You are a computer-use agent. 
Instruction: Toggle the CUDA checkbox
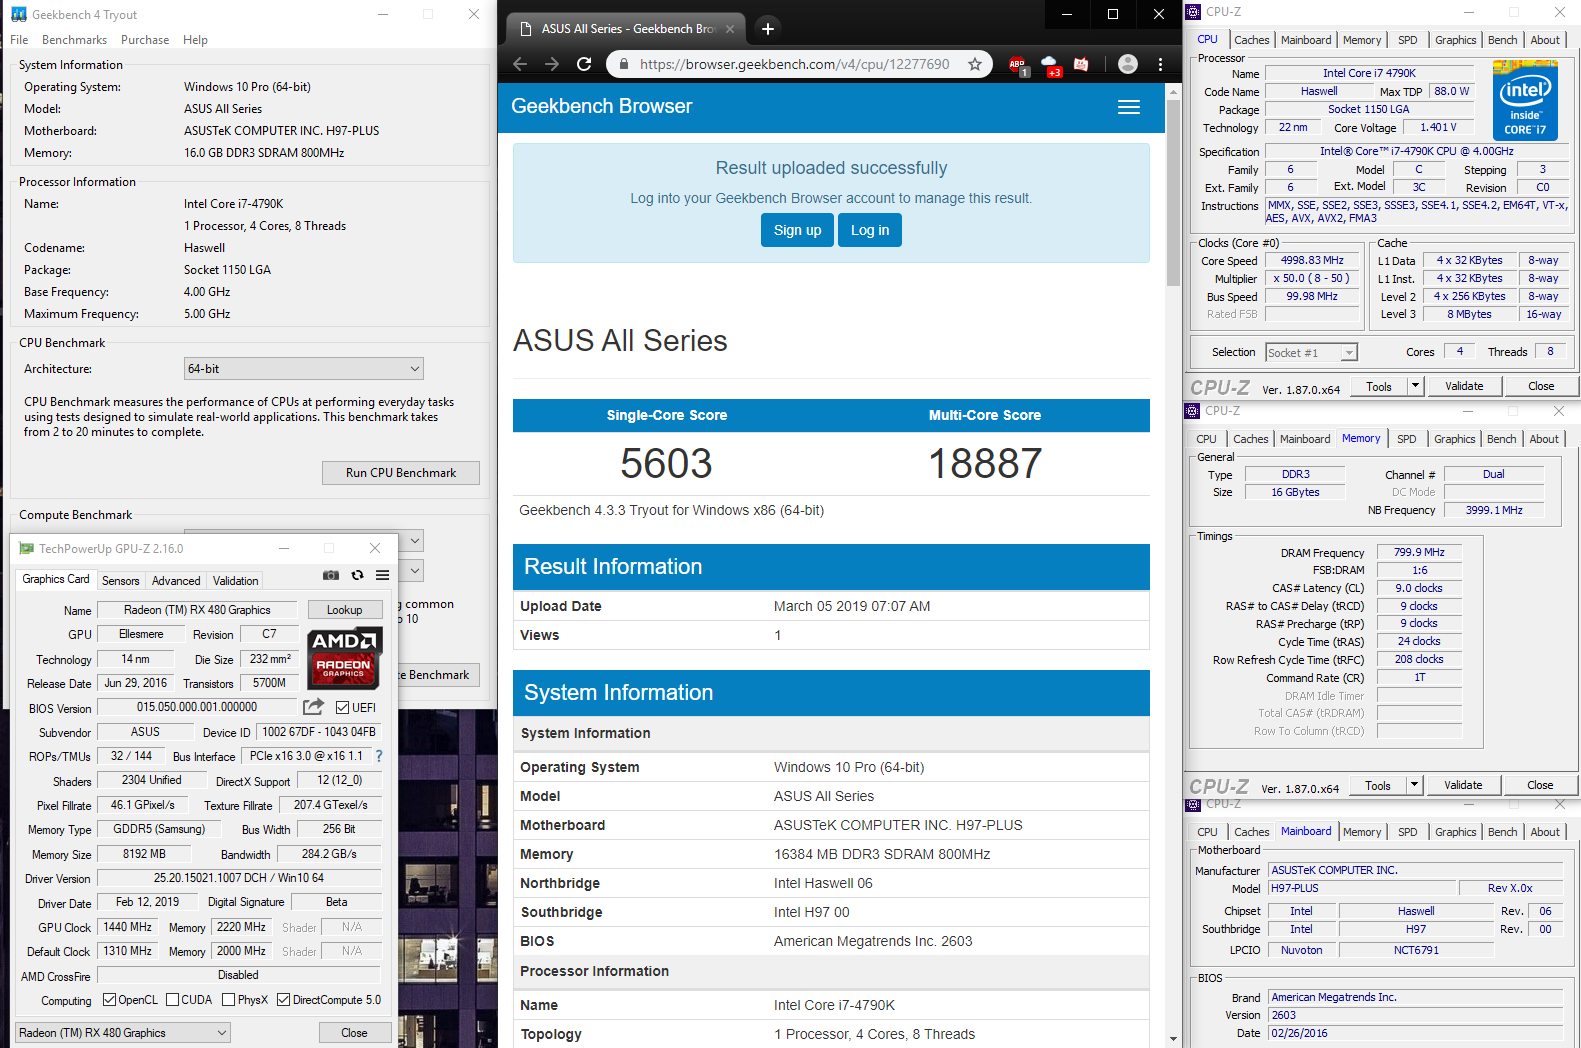[173, 1000]
